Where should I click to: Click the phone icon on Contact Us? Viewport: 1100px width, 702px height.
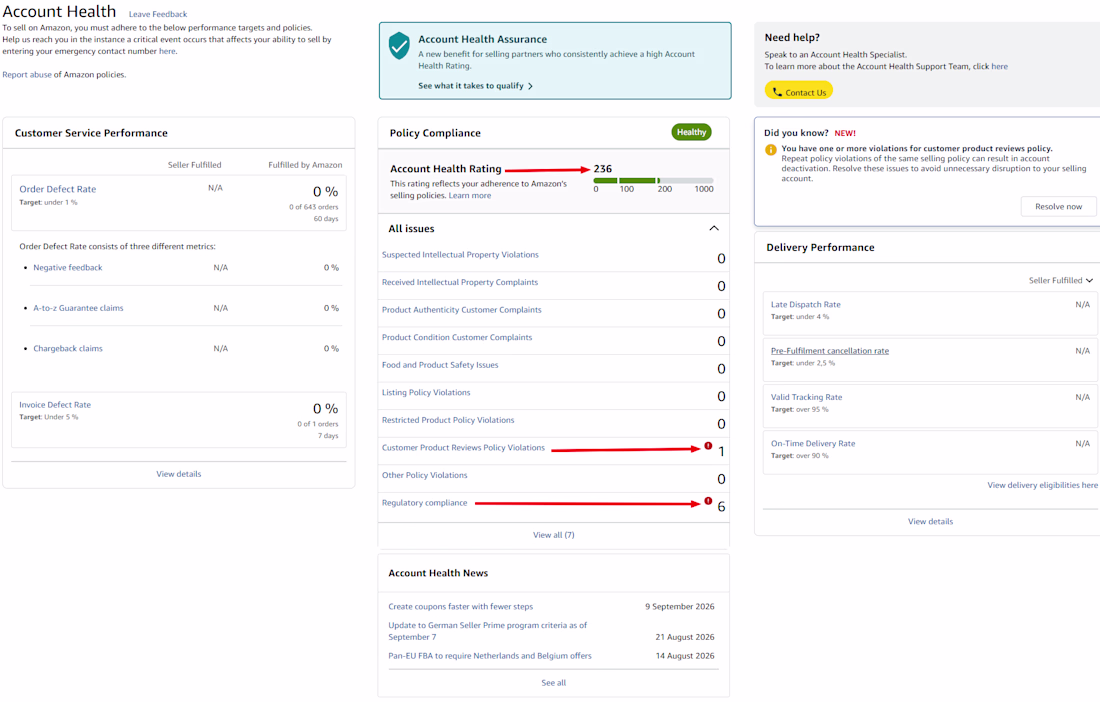click(777, 92)
